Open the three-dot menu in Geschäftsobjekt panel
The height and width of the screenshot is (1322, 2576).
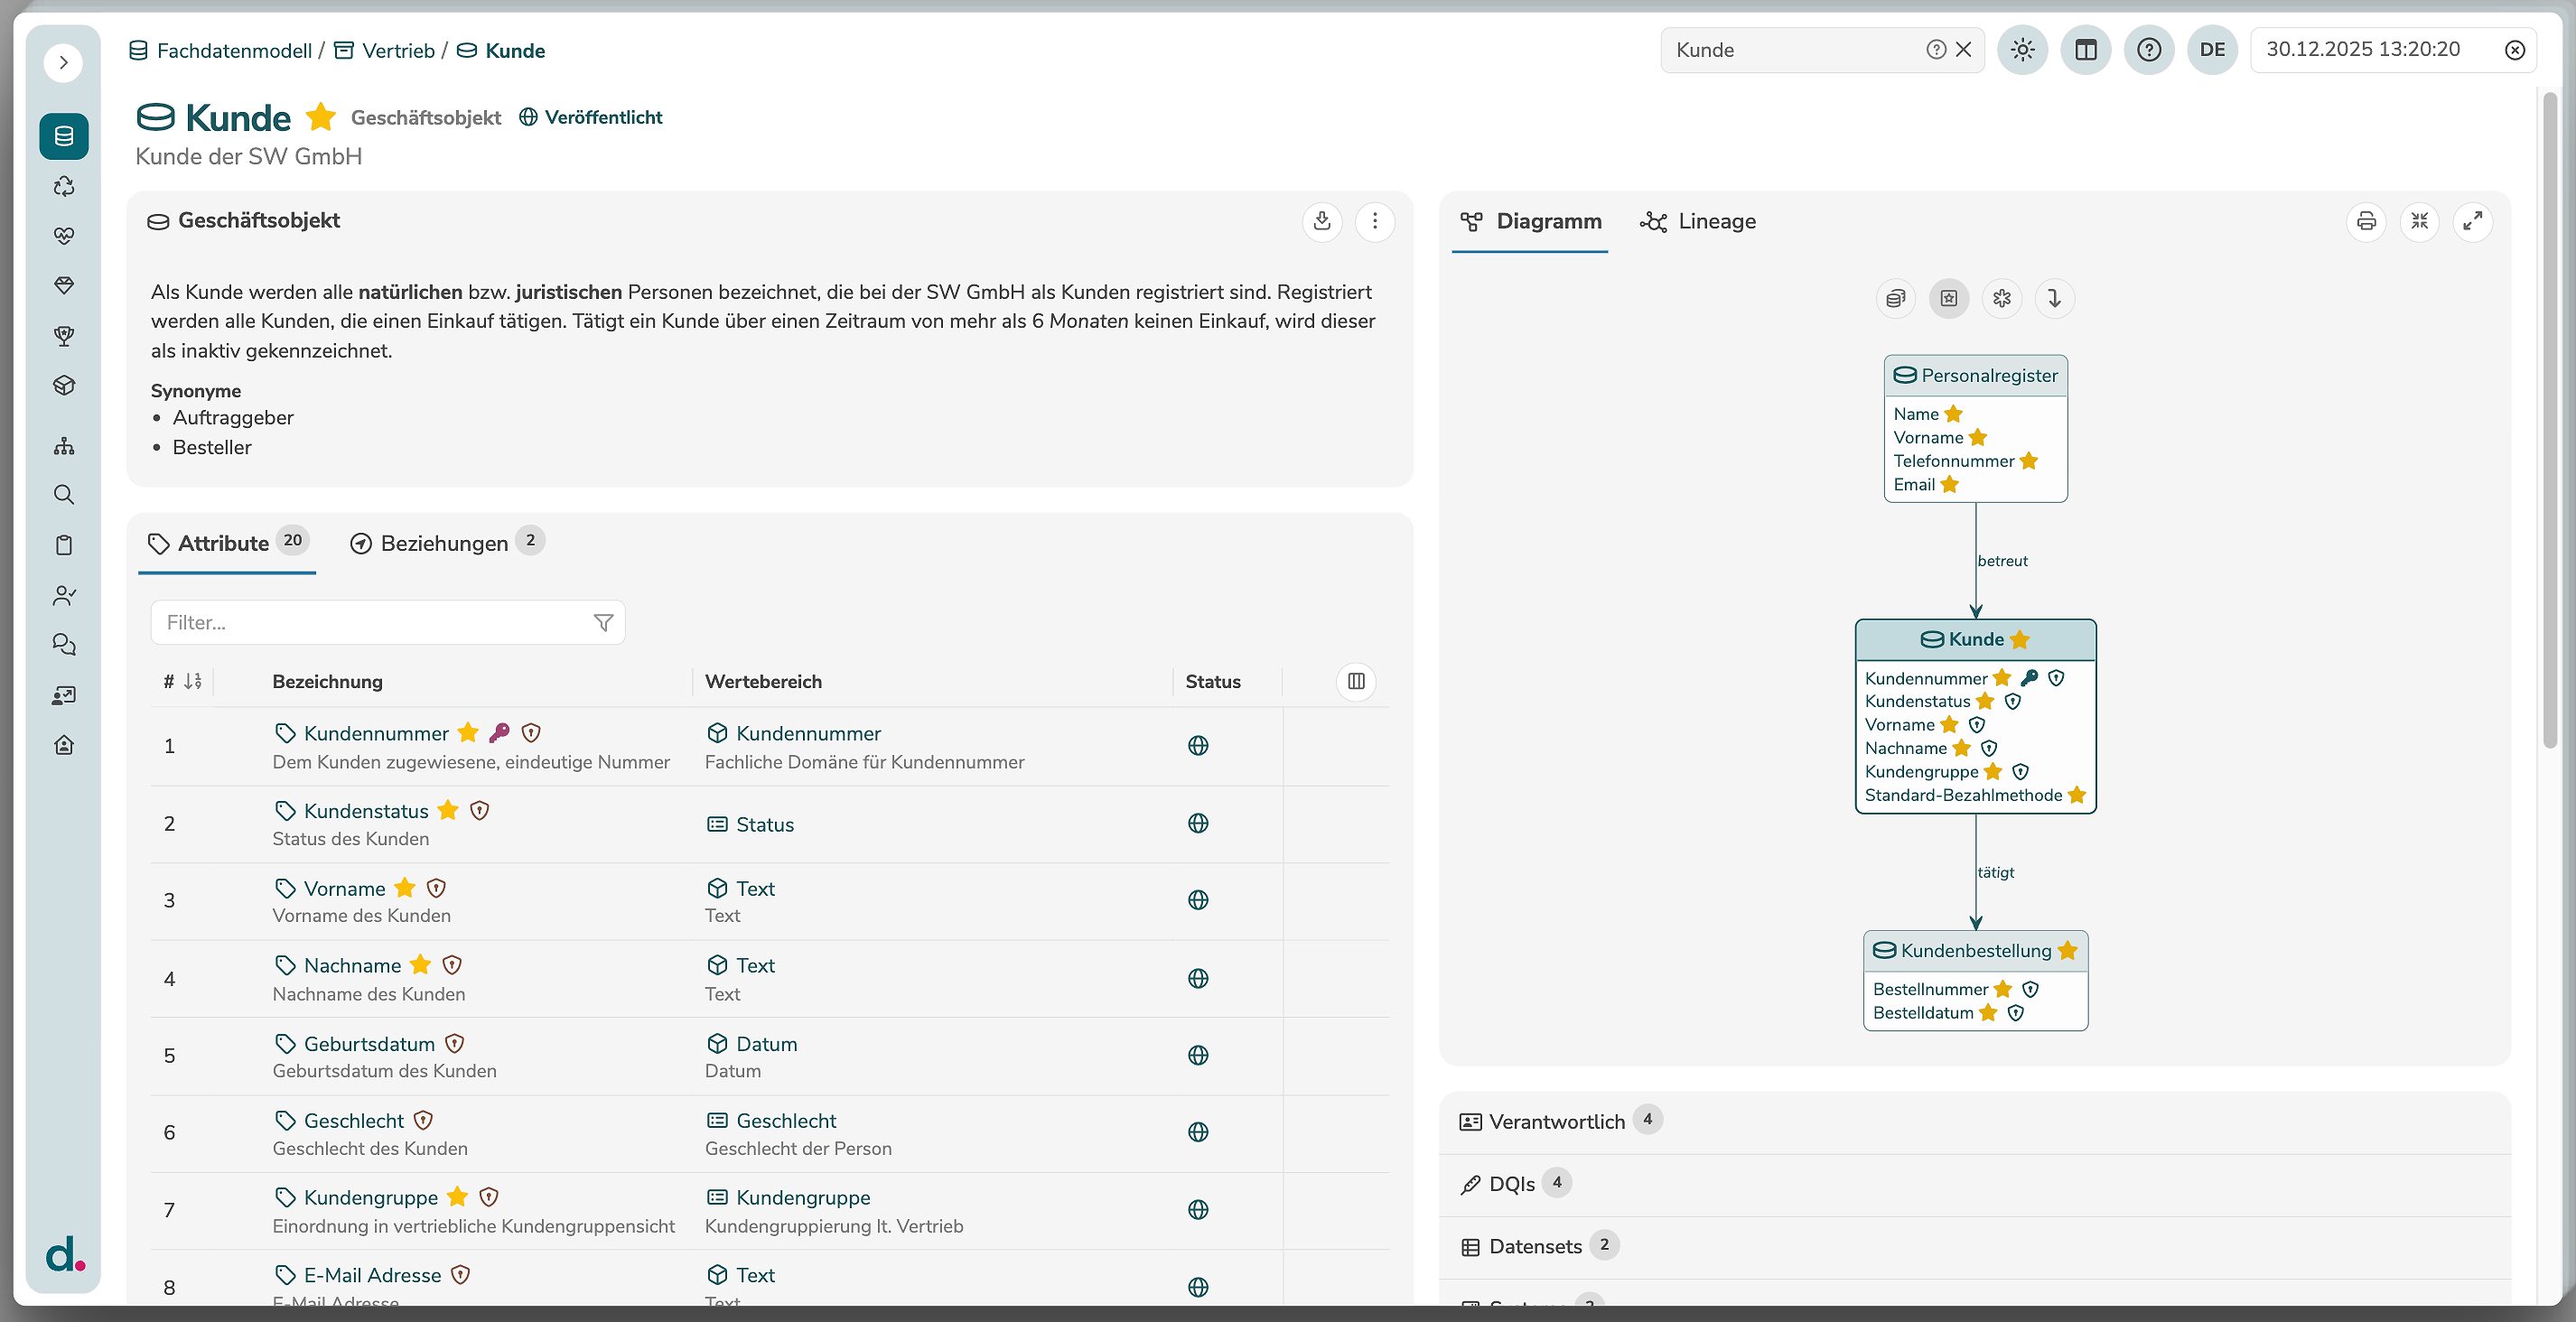(1374, 221)
